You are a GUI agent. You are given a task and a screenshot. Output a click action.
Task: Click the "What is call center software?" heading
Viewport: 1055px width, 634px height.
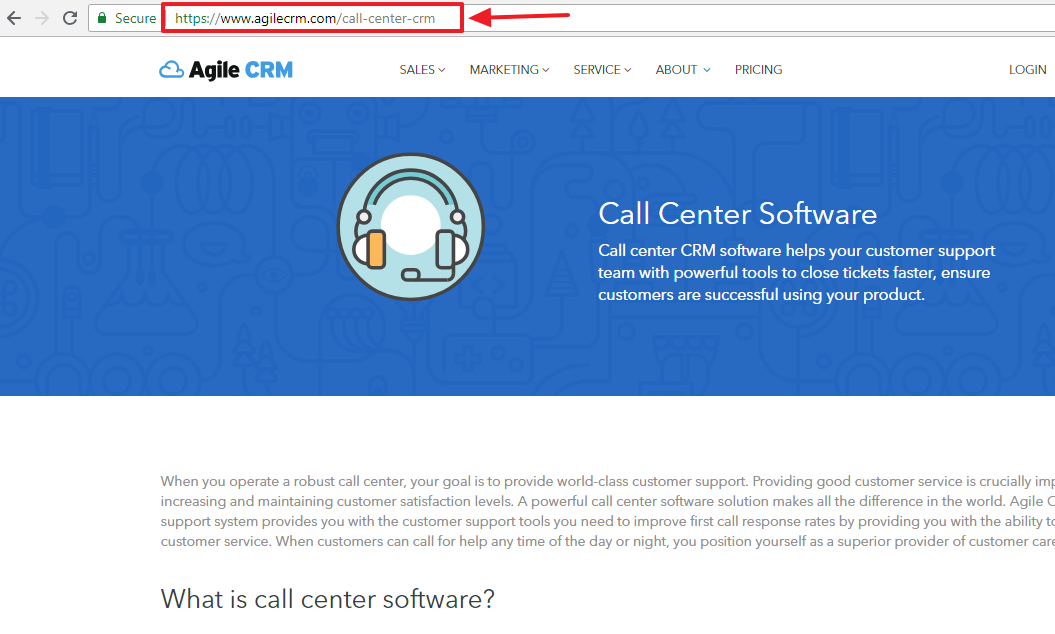(327, 598)
